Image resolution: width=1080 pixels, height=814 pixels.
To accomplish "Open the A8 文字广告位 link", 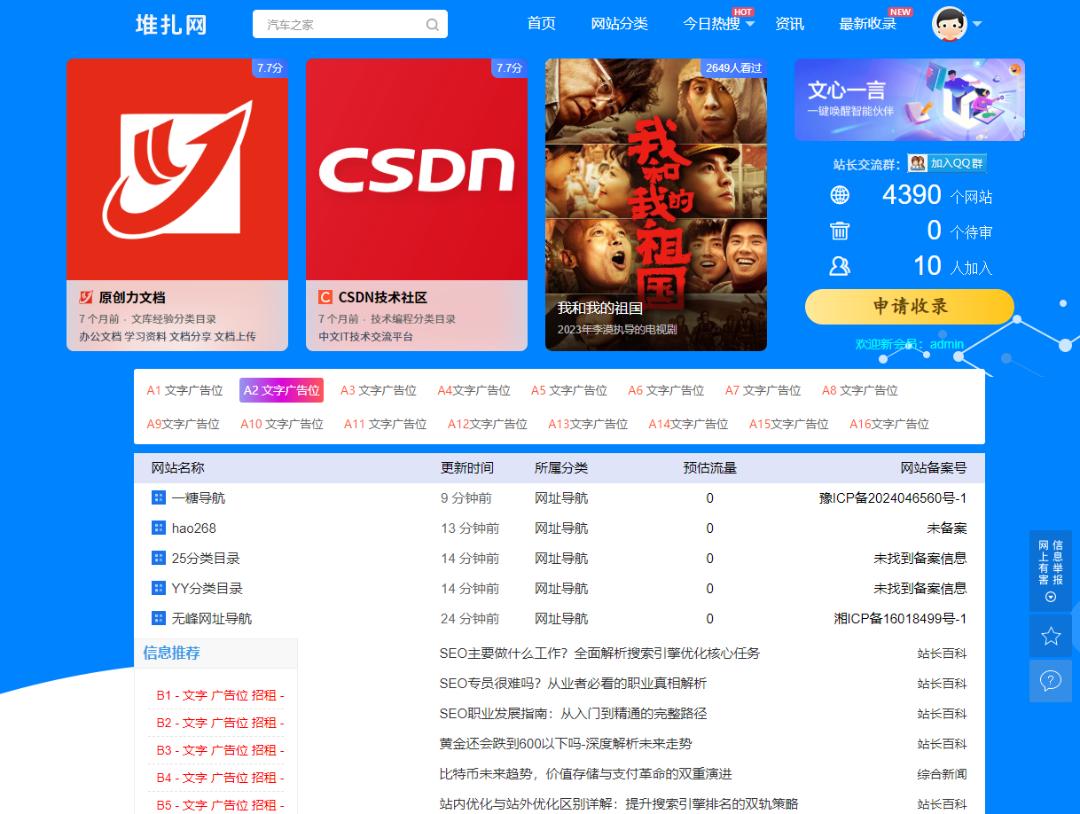I will click(860, 390).
